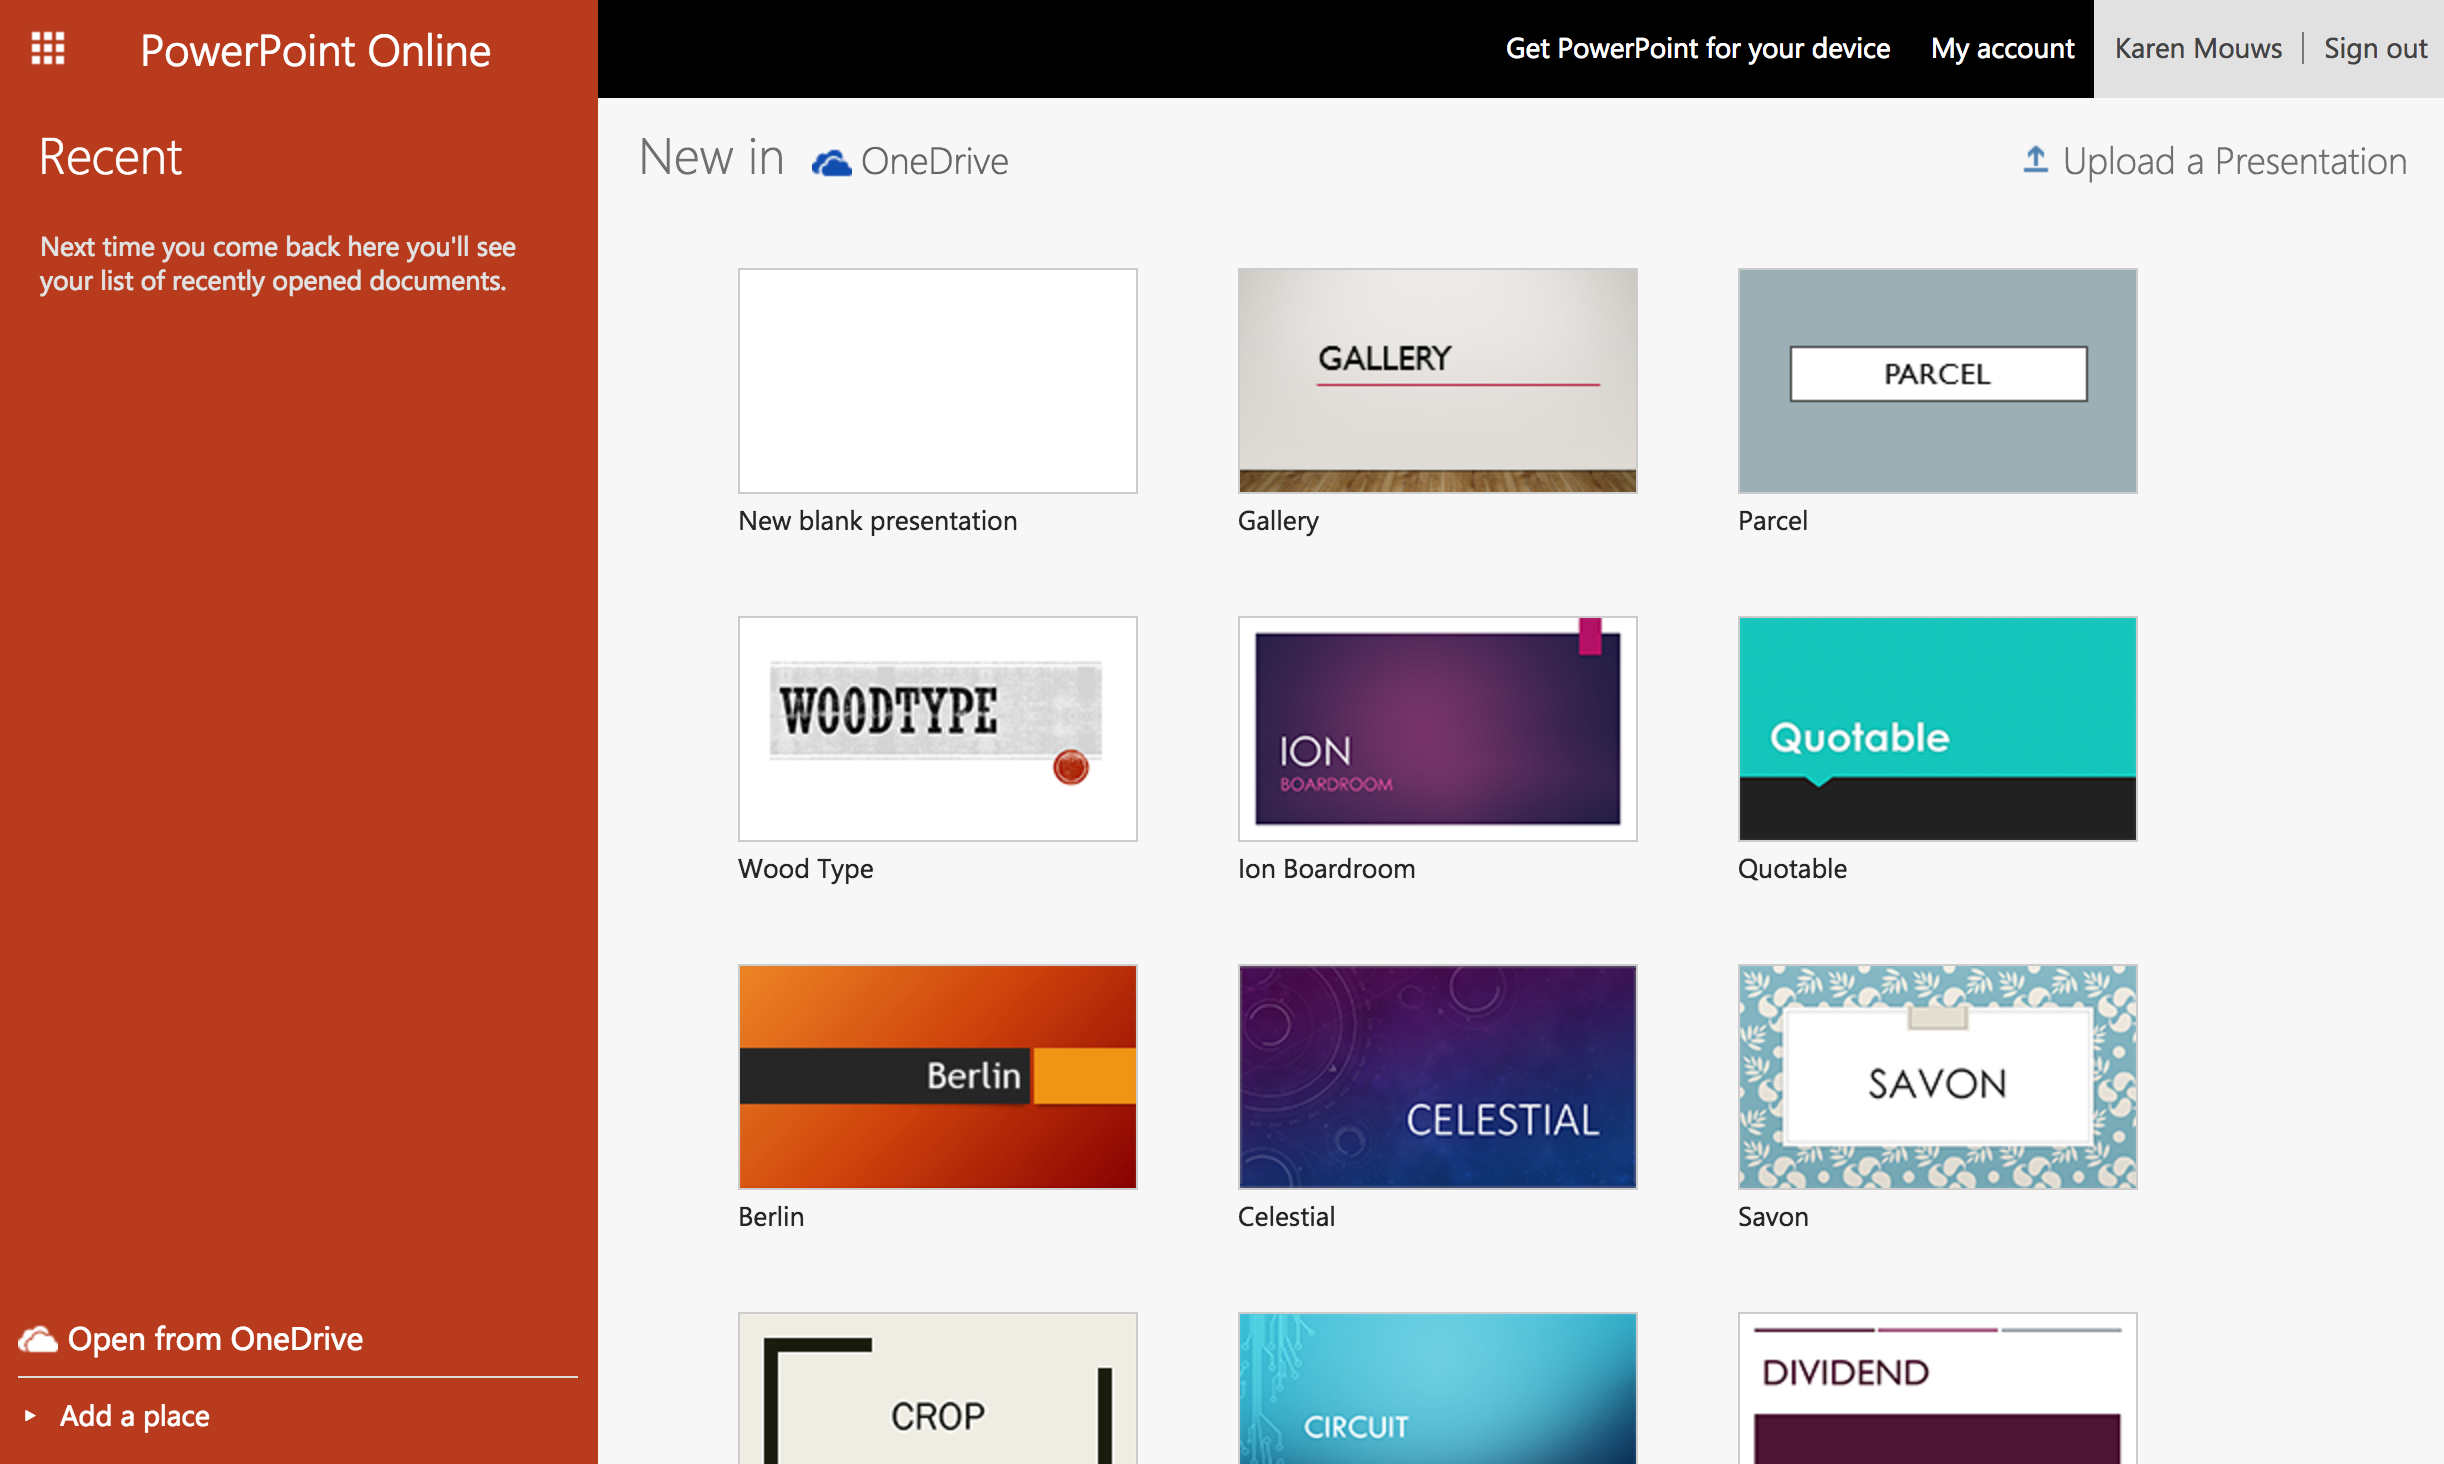Screen dimensions: 2444x1464
Task: Select the Celestial template thumbnail
Action: [x=1437, y=1077]
